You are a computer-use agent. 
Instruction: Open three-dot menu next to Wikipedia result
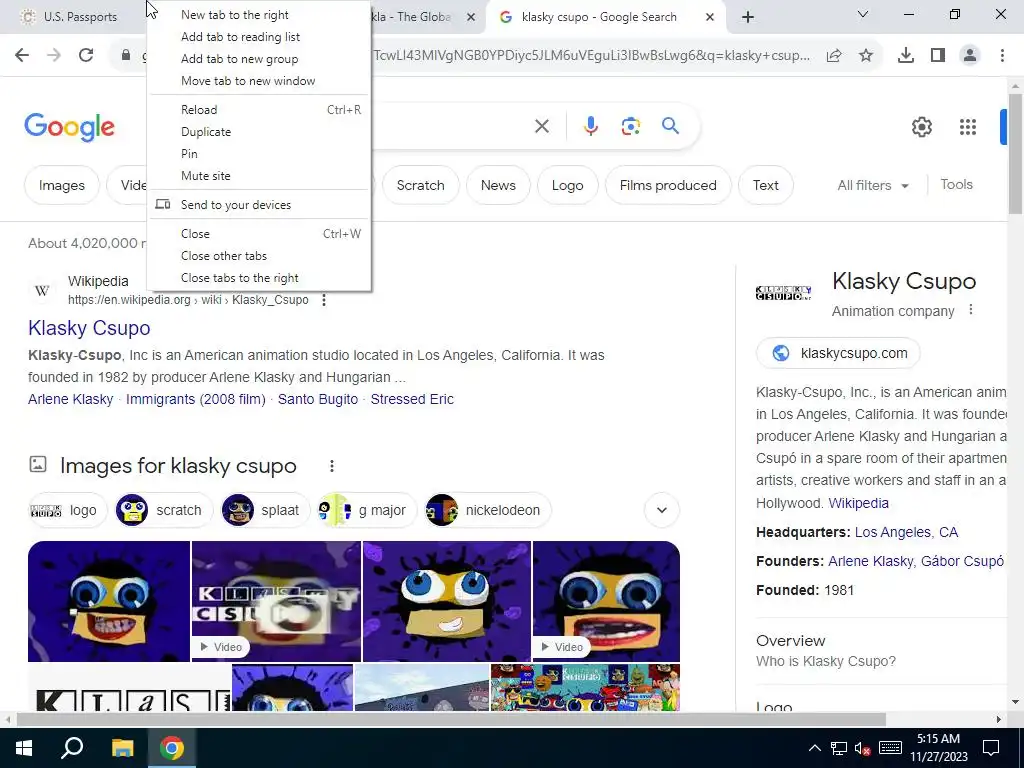pos(324,300)
